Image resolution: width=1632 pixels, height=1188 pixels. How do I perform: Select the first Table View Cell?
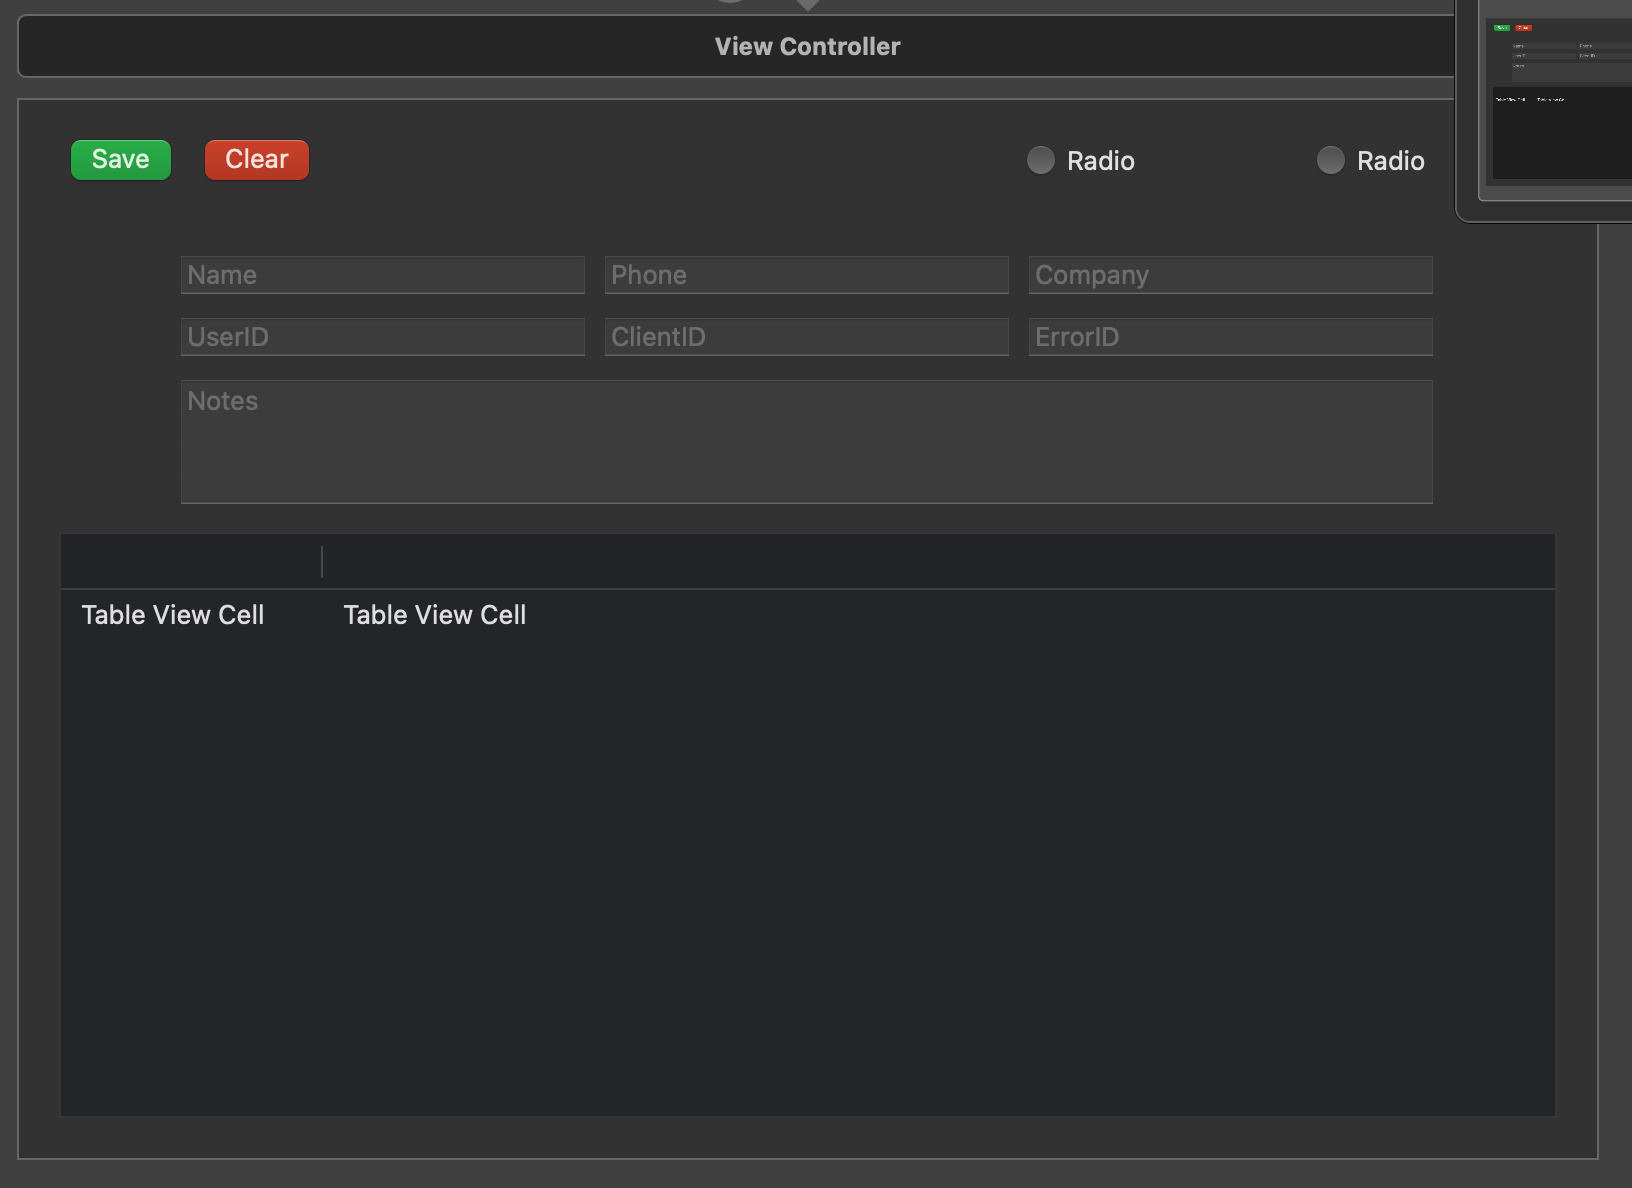tap(173, 615)
